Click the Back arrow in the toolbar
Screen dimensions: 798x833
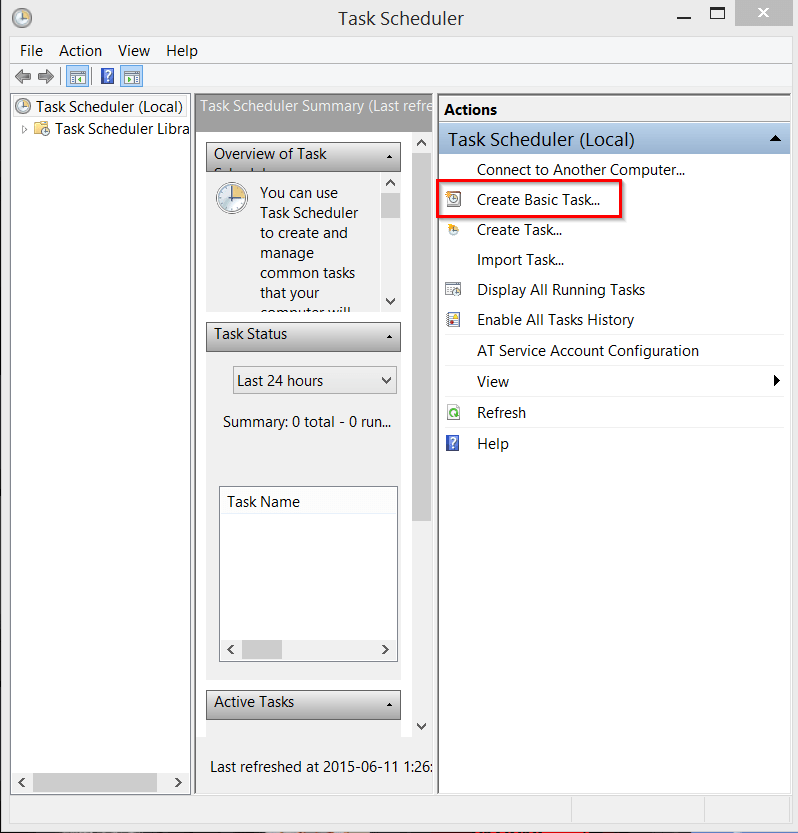coord(22,76)
